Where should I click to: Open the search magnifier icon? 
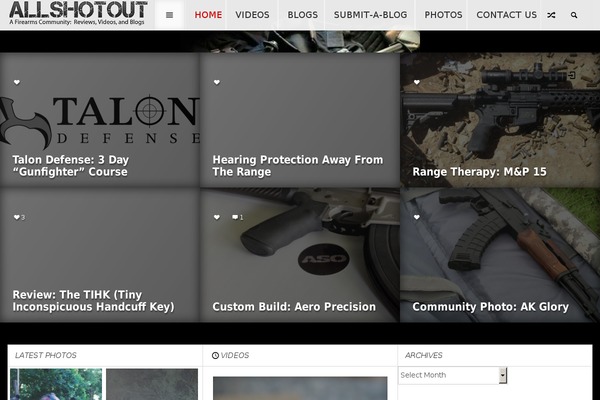tap(574, 15)
